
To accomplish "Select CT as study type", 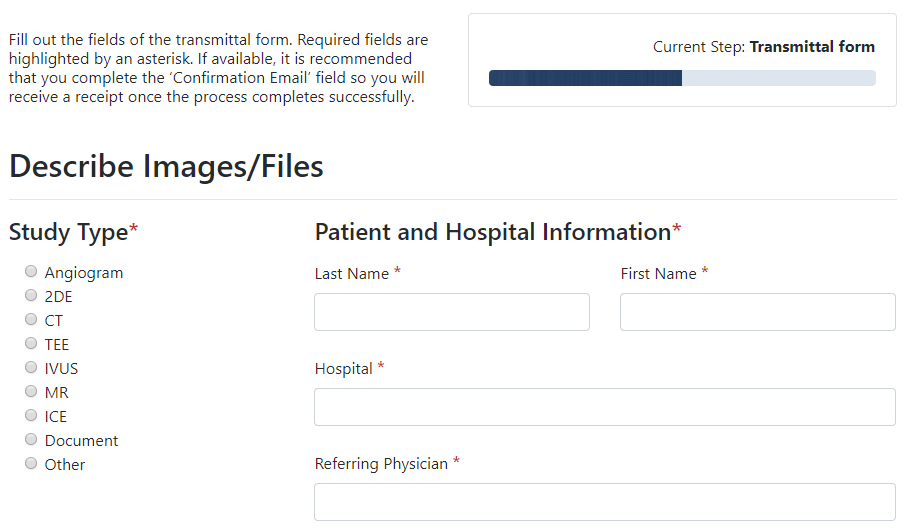I will point(31,320).
